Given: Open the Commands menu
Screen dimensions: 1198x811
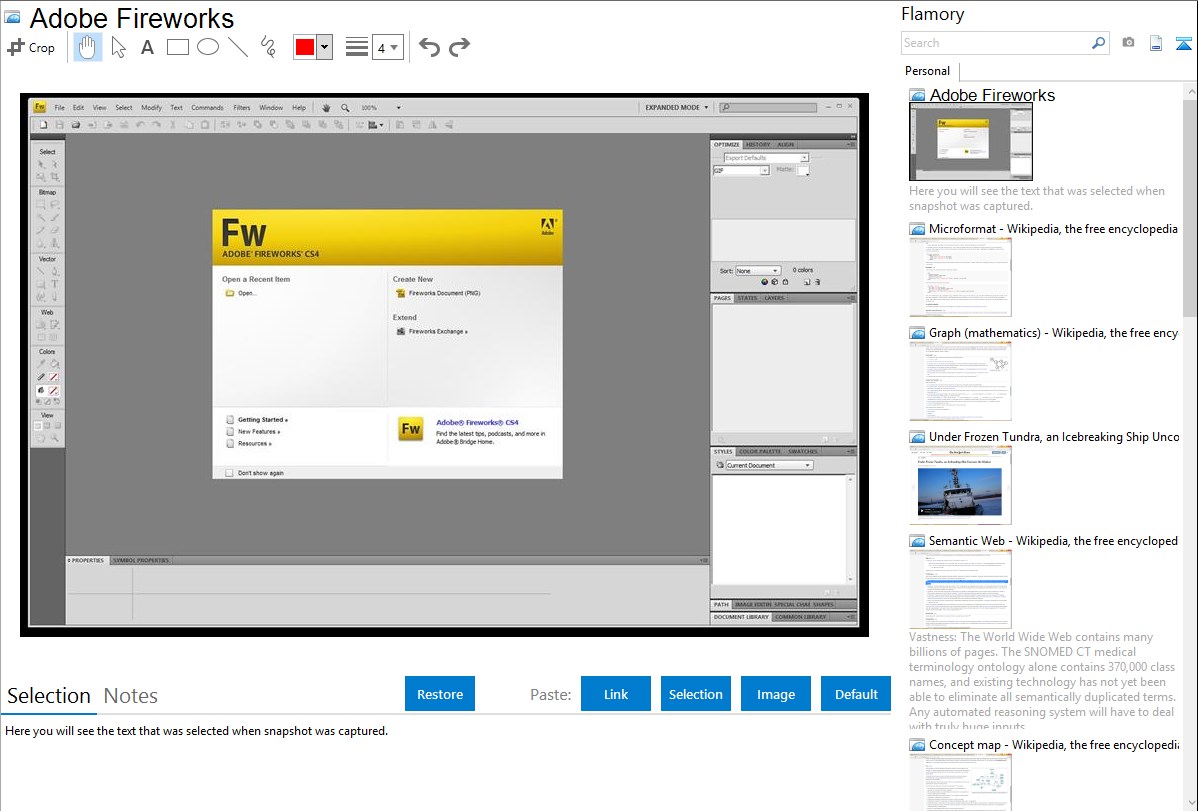Looking at the screenshot, I should (207, 108).
